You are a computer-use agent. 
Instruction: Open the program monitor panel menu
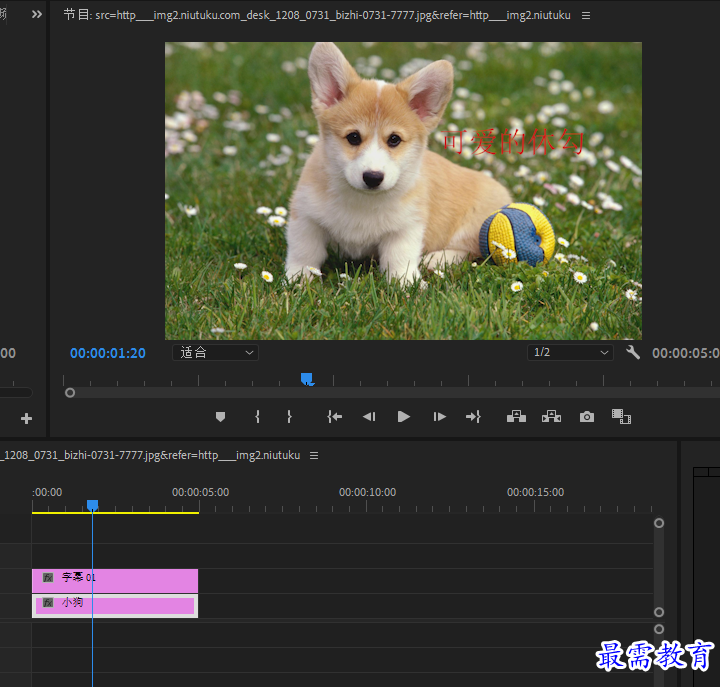tap(585, 16)
